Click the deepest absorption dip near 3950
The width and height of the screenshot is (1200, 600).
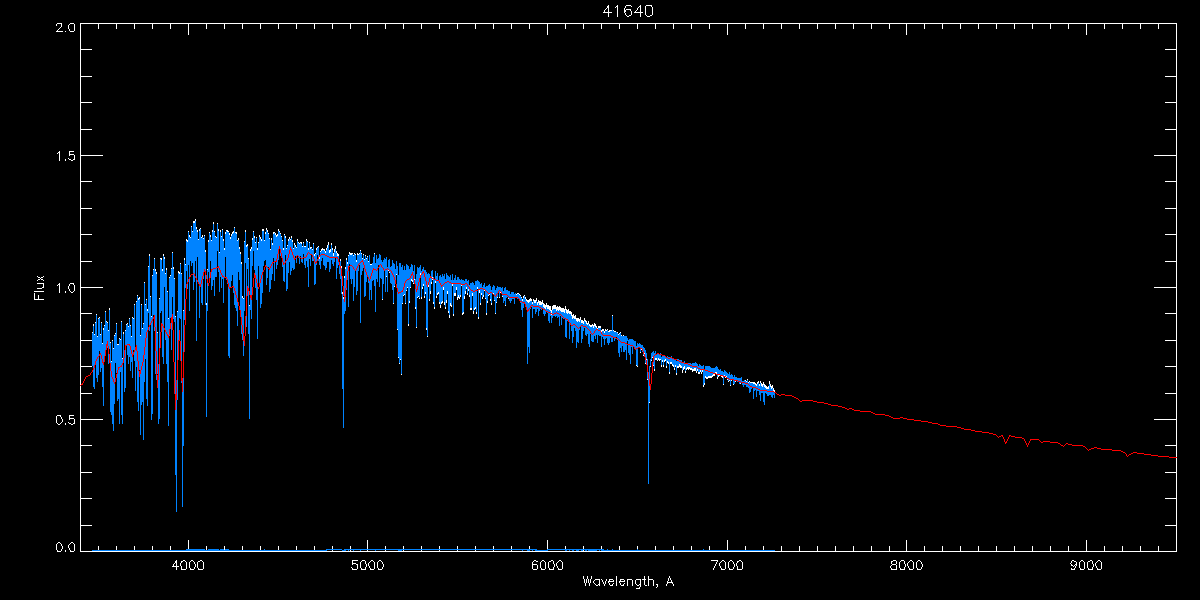[x=177, y=509]
